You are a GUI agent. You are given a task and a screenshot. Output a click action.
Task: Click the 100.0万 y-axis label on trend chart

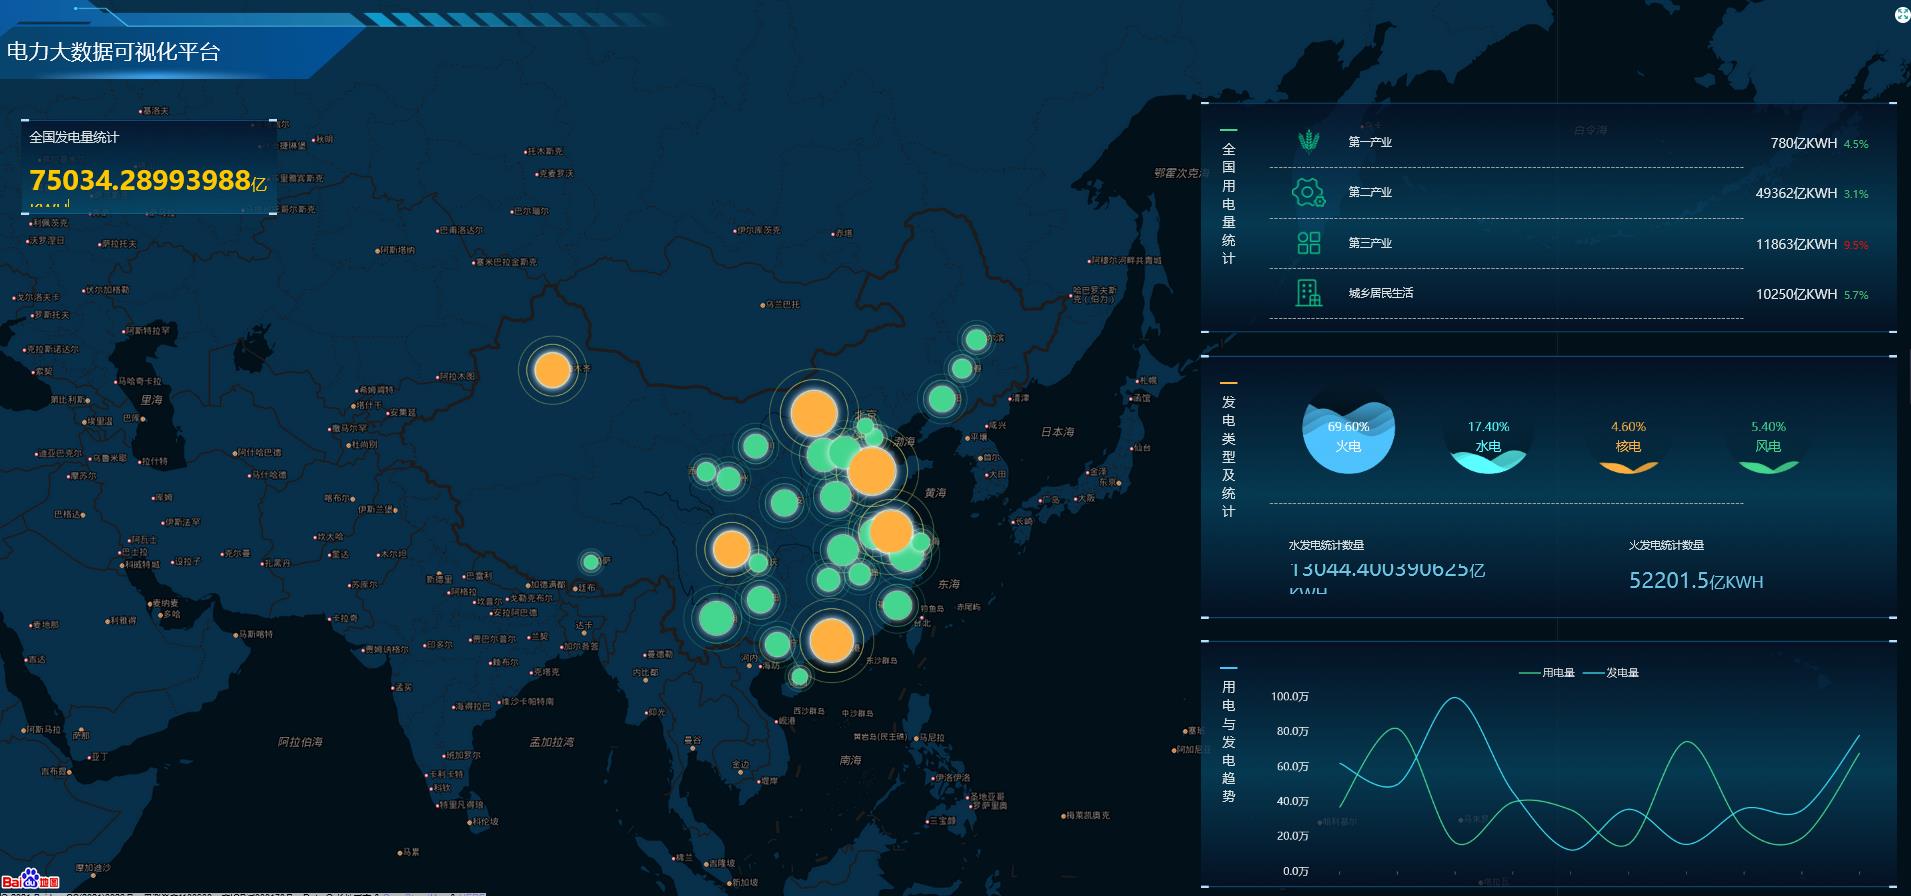point(1289,697)
